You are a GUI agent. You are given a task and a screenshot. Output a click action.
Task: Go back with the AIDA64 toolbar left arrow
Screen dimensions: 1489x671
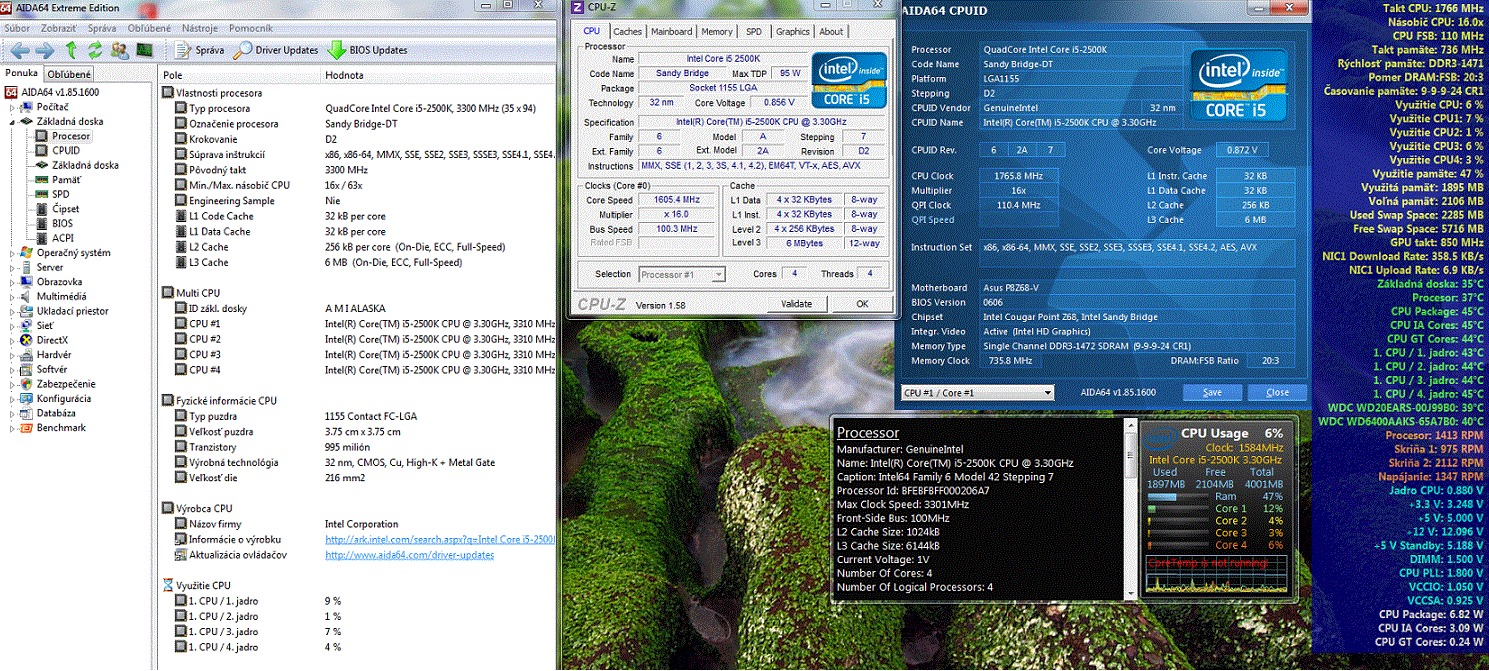[x=18, y=50]
